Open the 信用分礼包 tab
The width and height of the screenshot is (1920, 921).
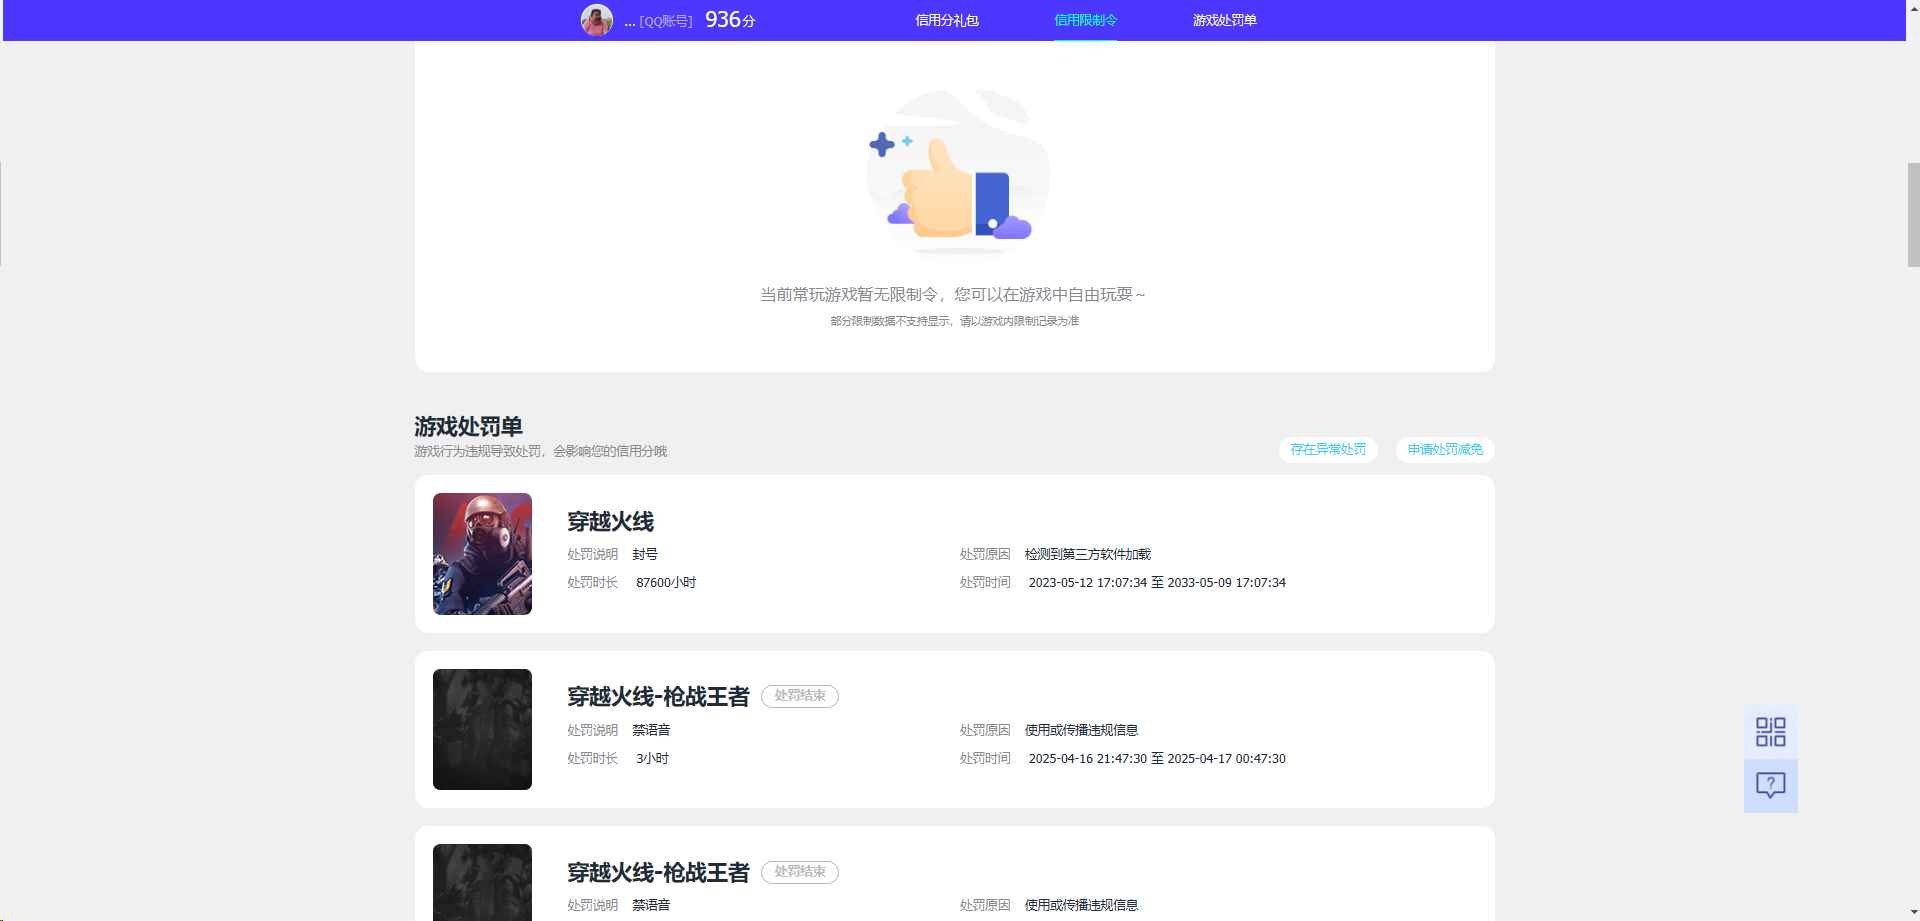coord(946,20)
